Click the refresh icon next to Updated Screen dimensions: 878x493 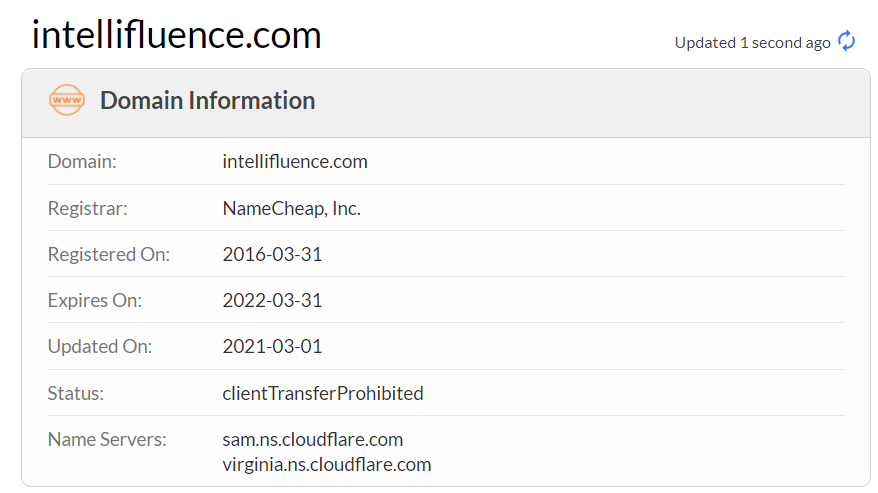(847, 41)
